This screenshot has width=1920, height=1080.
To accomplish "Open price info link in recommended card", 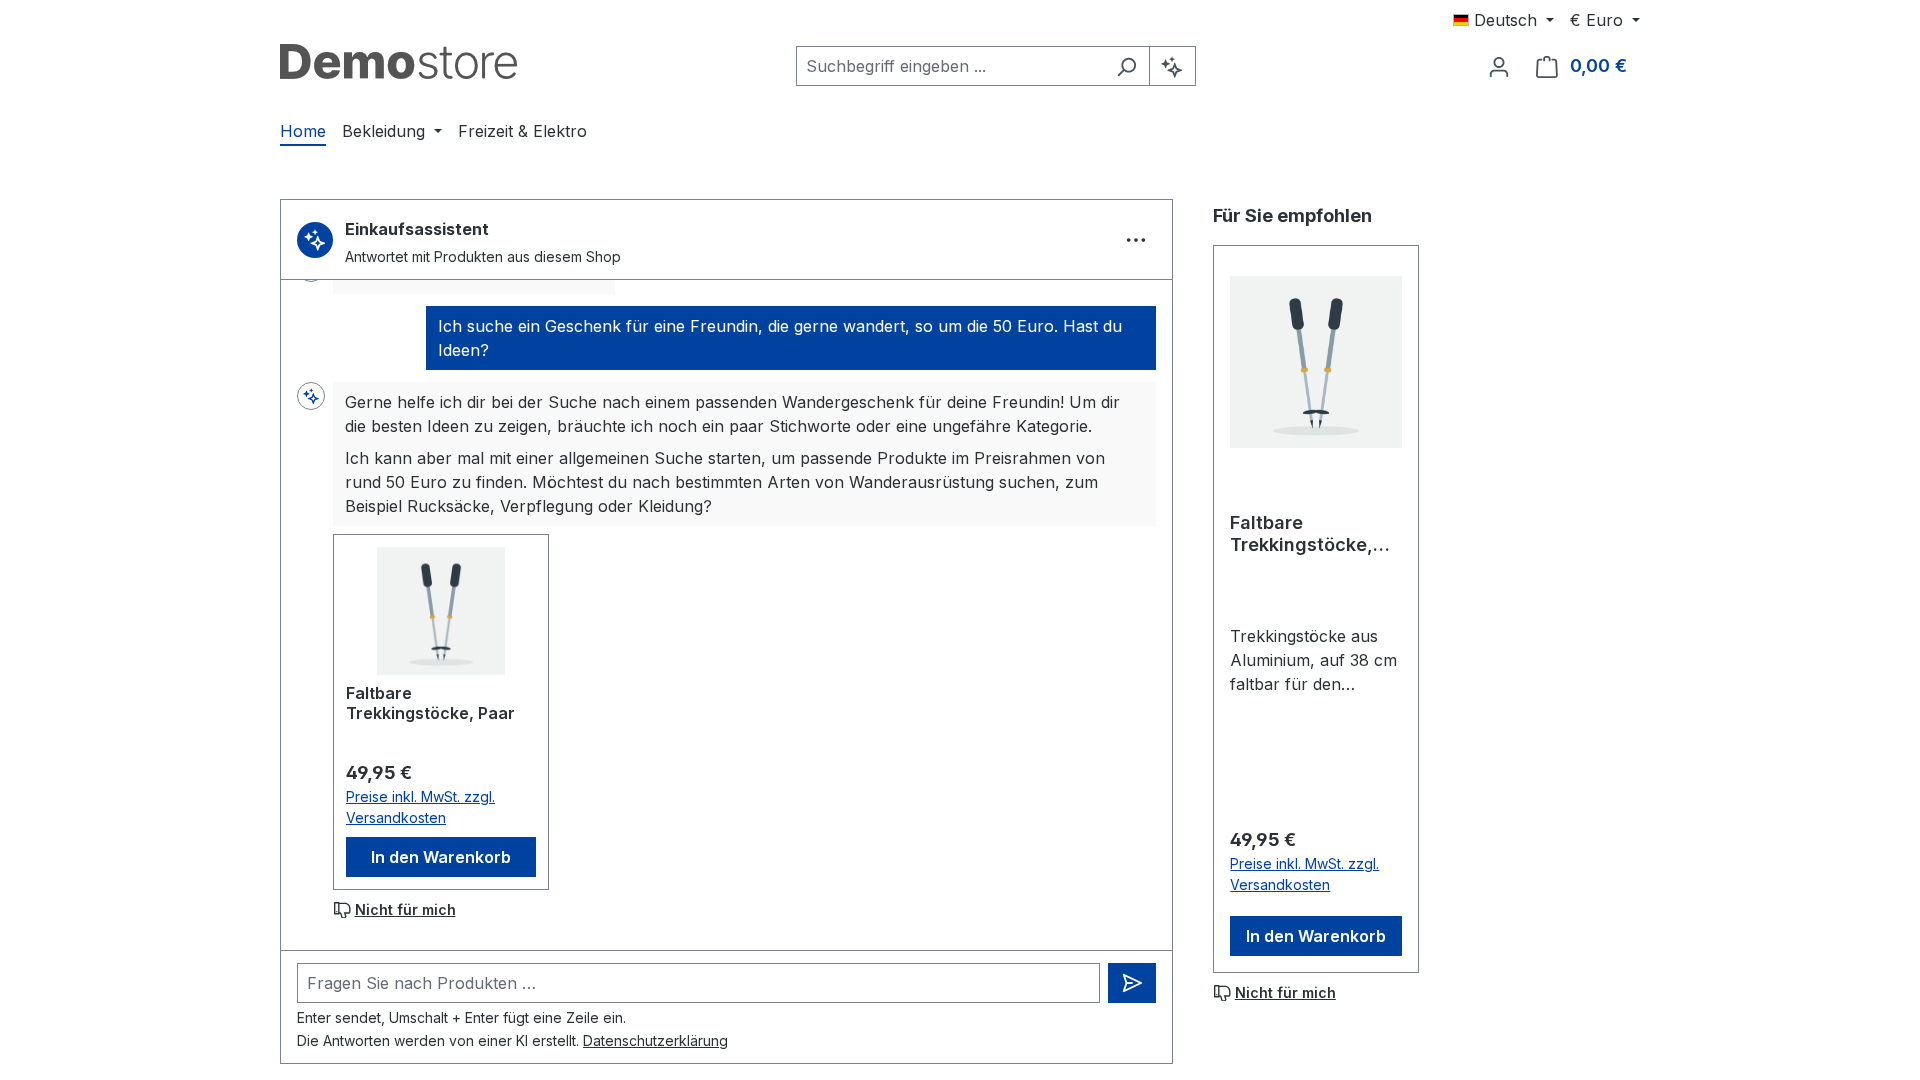I will 1304,874.
